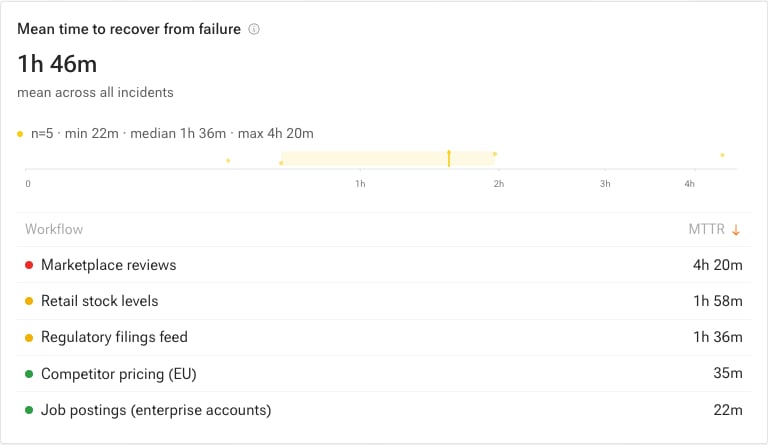
Task: Open the Competitor pricing (EU) workflow
Action: 384,374
